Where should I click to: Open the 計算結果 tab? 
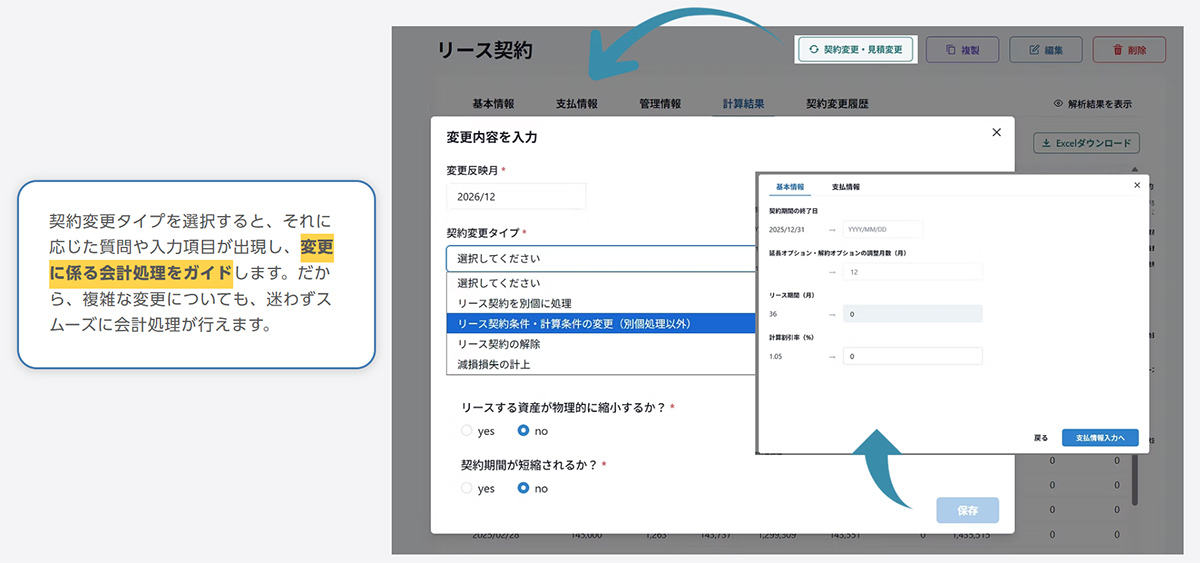(744, 103)
